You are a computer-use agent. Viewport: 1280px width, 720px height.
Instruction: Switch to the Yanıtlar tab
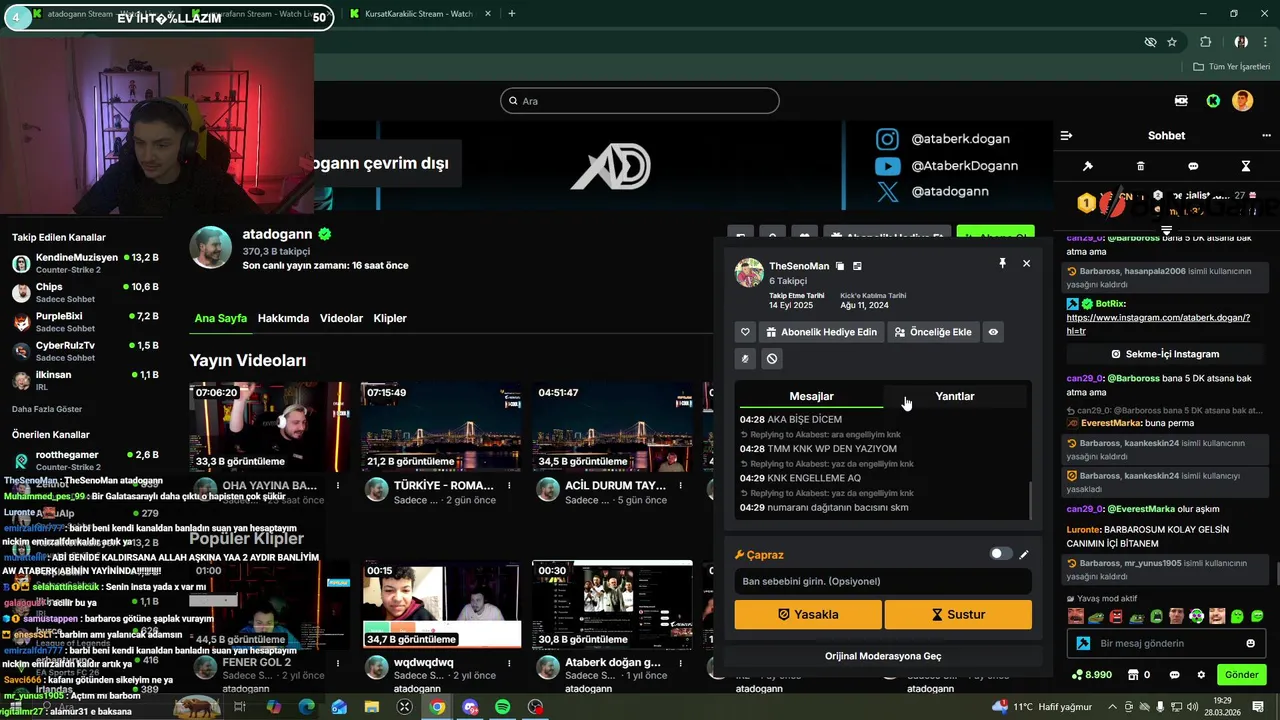point(955,396)
